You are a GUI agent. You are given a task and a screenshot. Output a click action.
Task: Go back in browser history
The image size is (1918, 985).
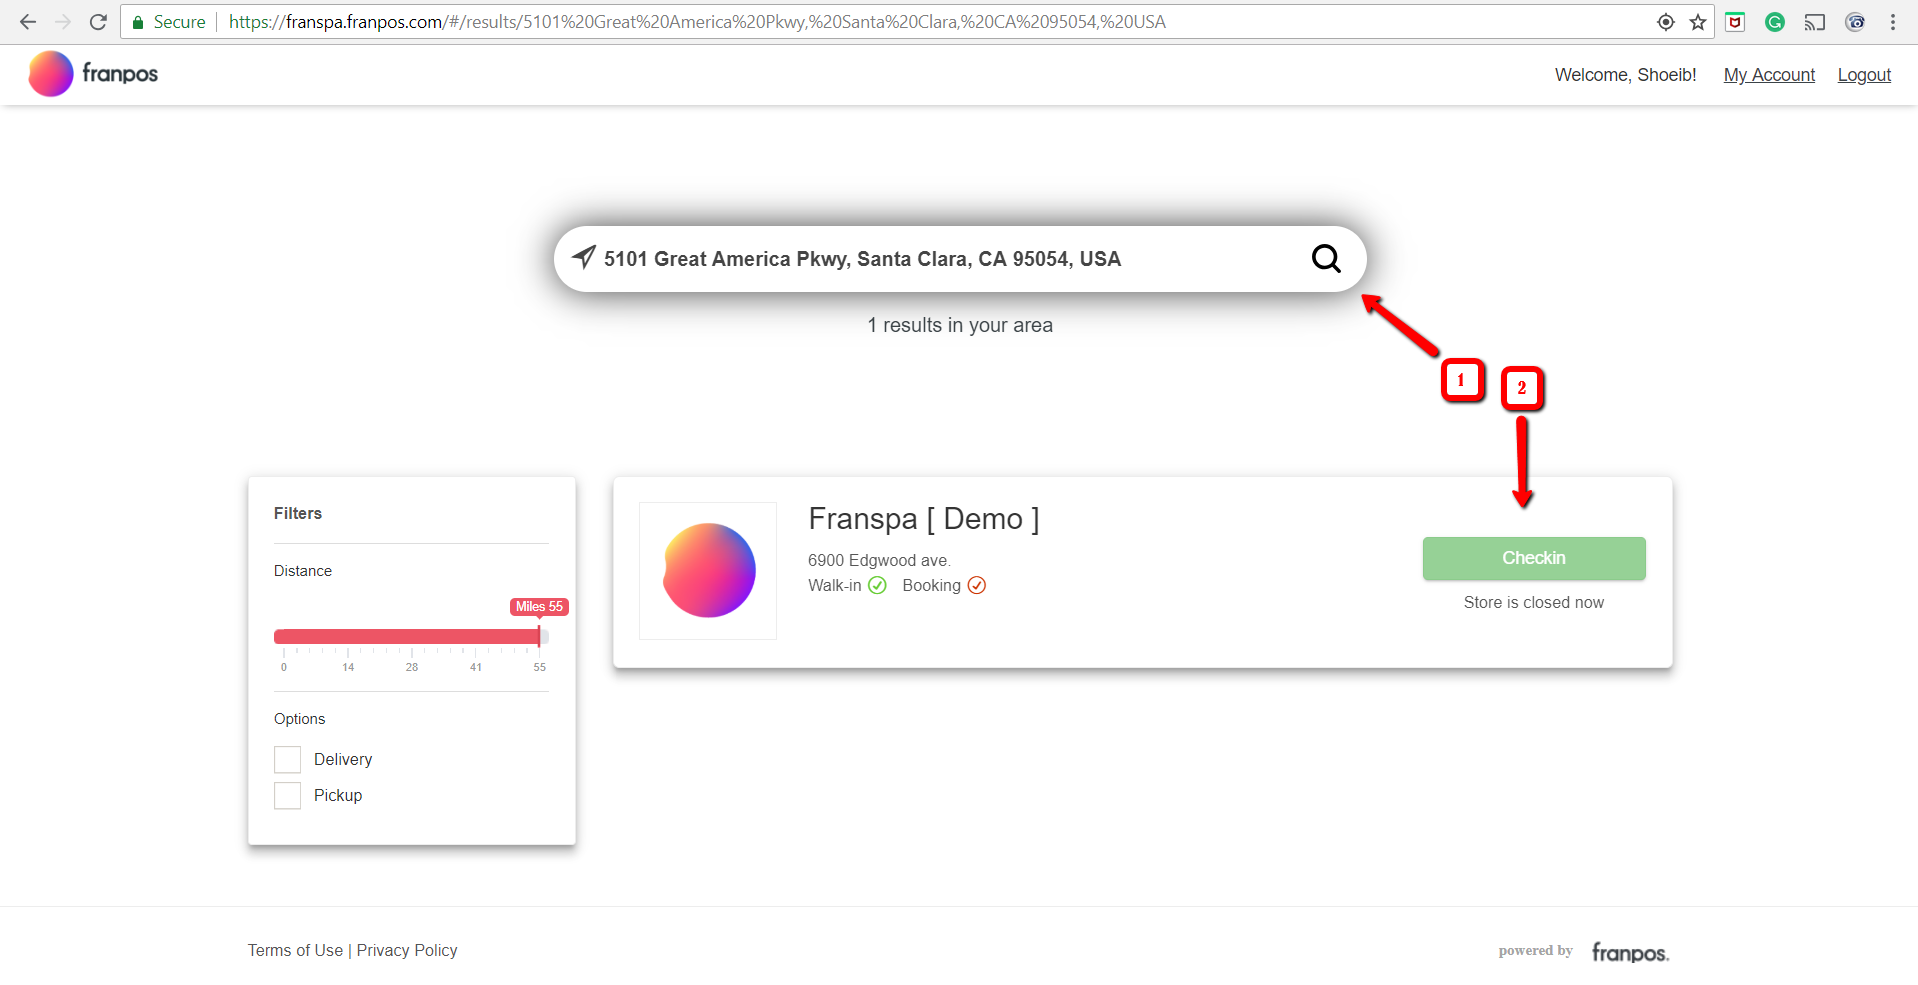tap(28, 22)
